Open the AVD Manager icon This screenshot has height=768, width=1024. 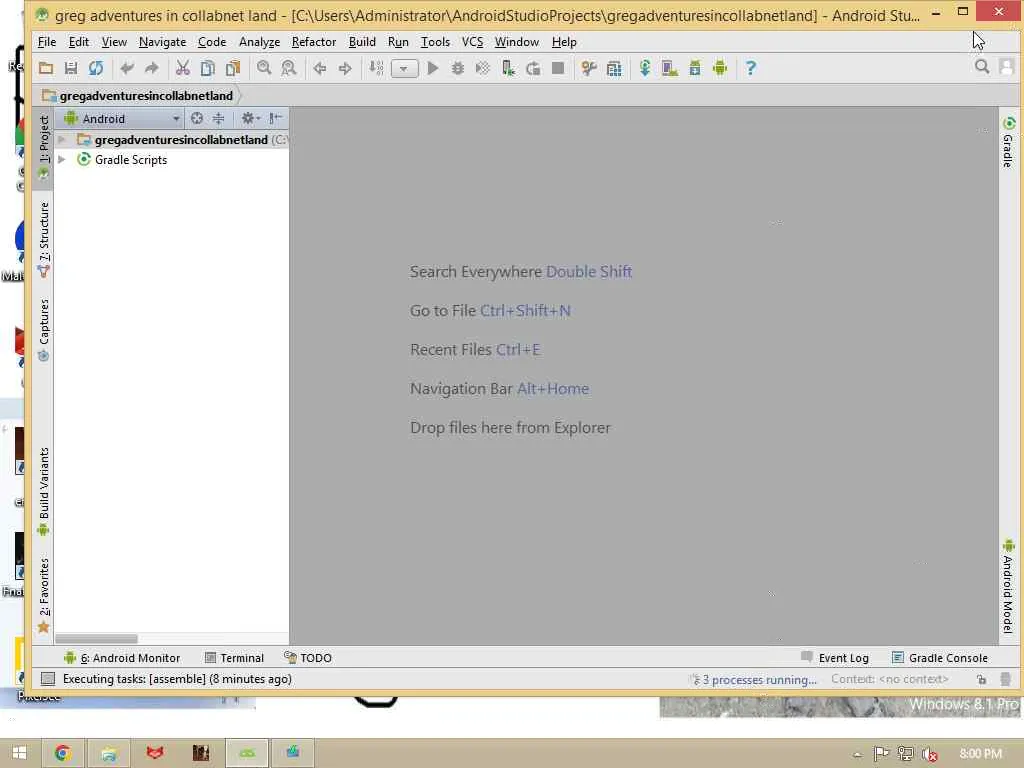669,68
